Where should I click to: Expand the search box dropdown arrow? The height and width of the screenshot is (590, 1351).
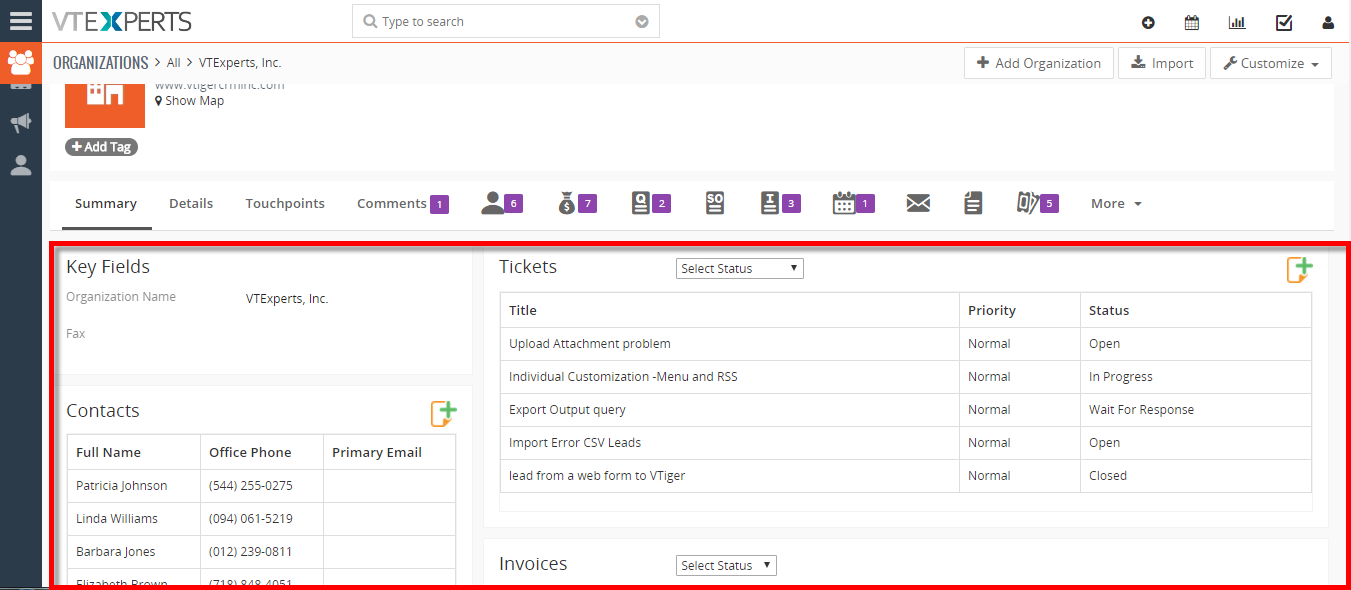coord(642,22)
